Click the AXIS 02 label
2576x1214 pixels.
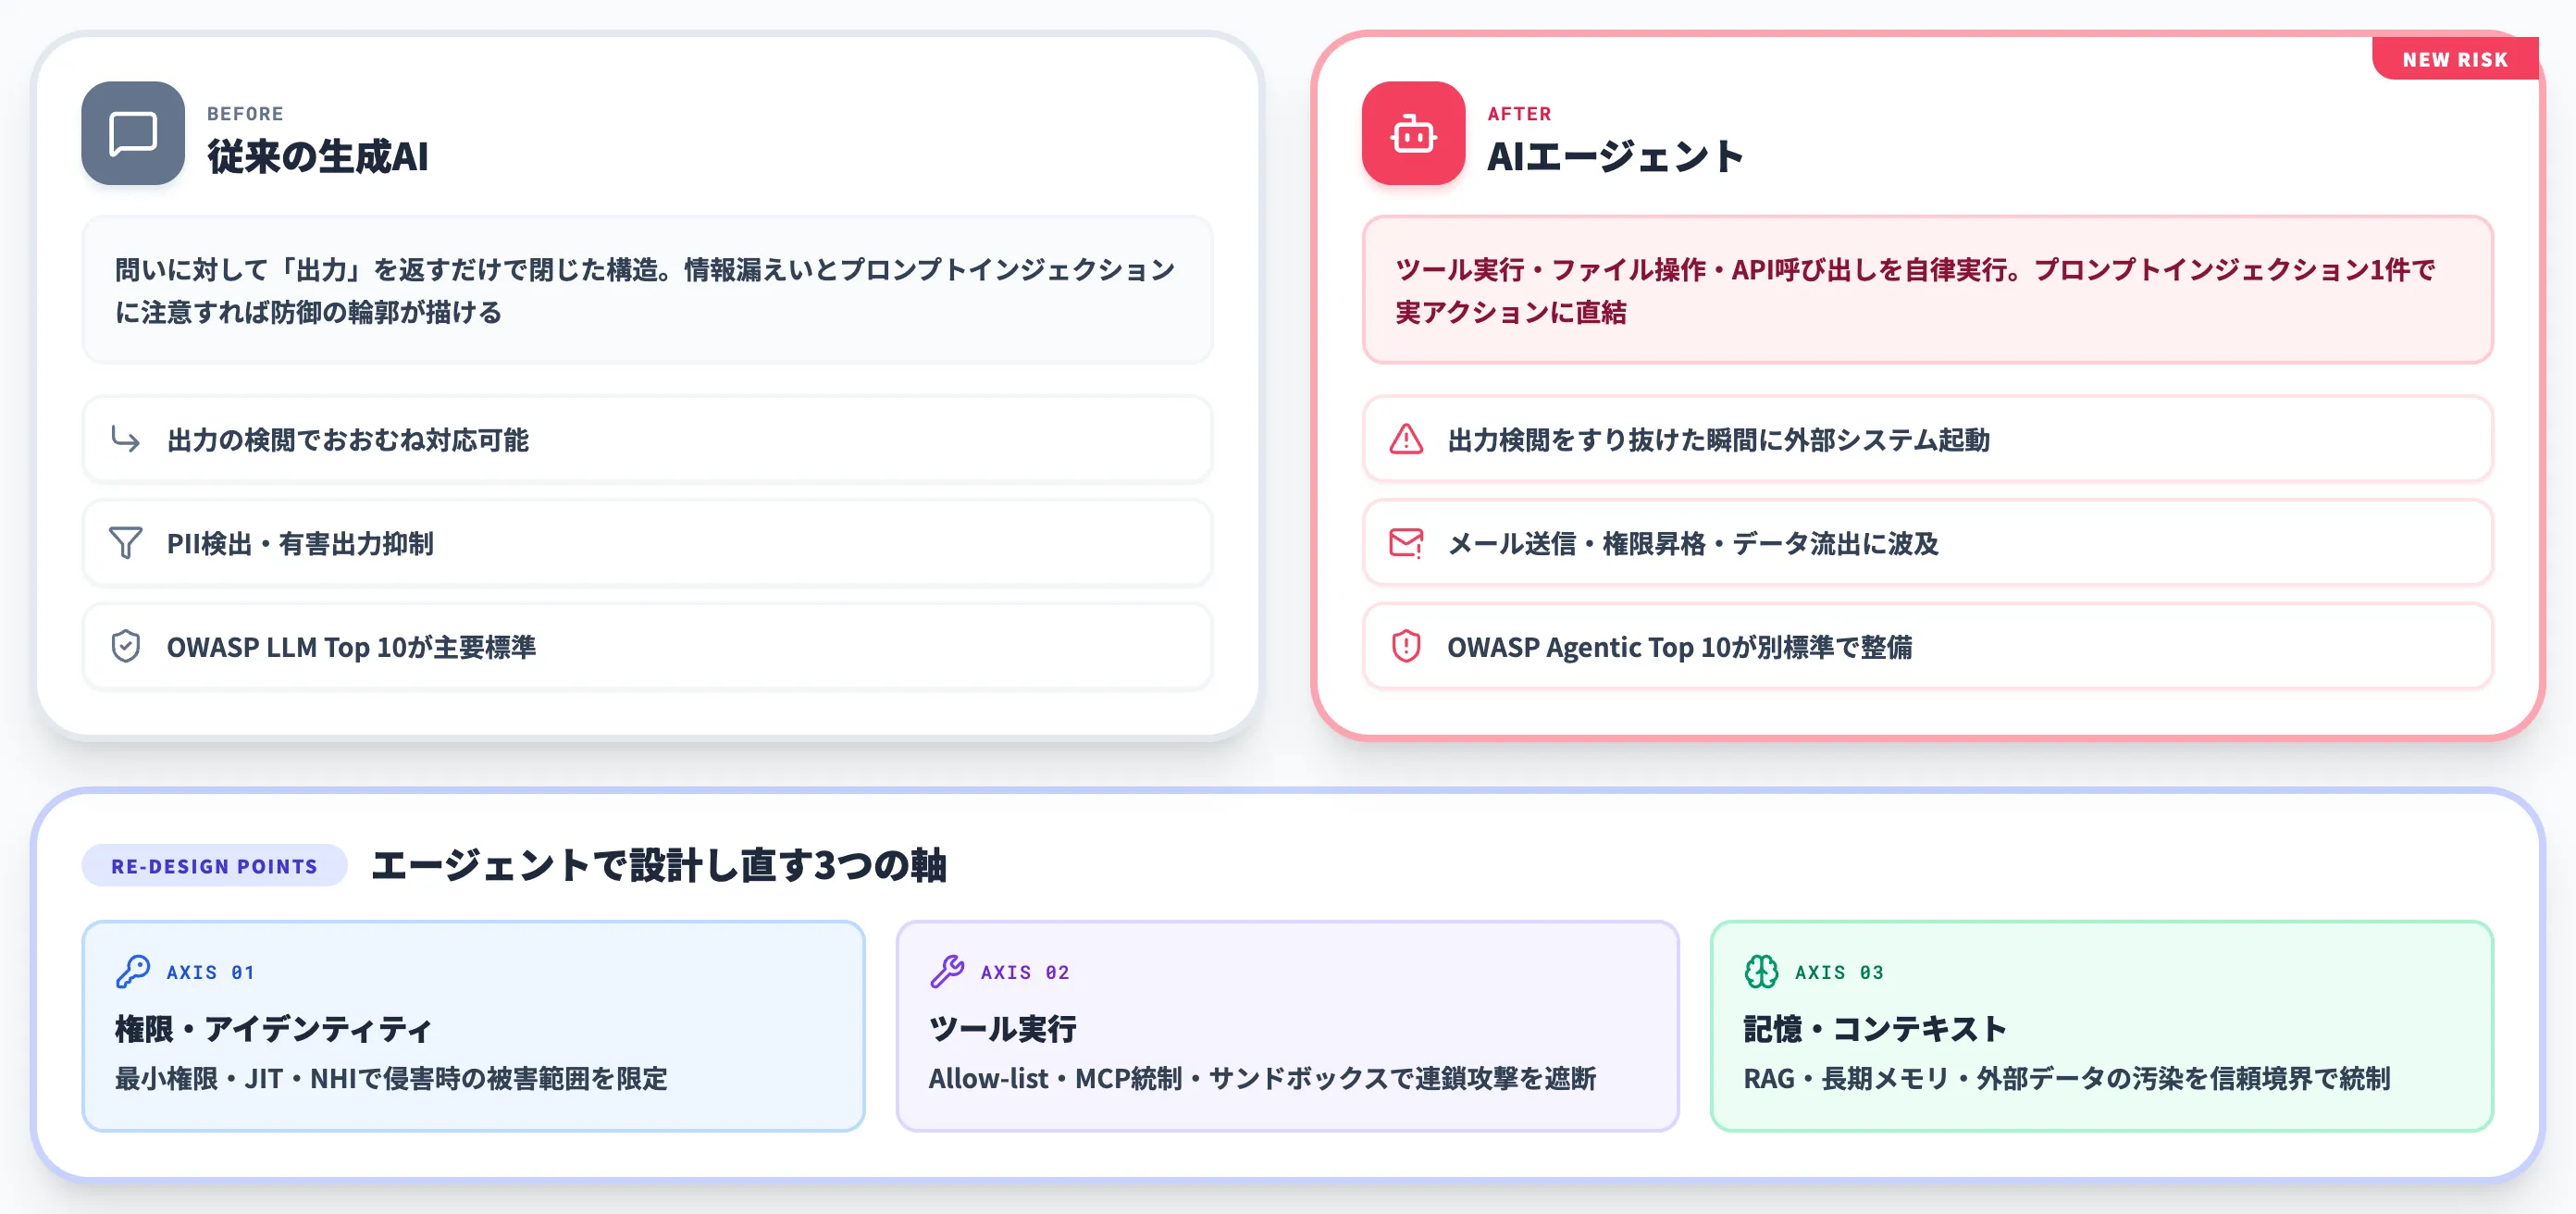(1025, 972)
